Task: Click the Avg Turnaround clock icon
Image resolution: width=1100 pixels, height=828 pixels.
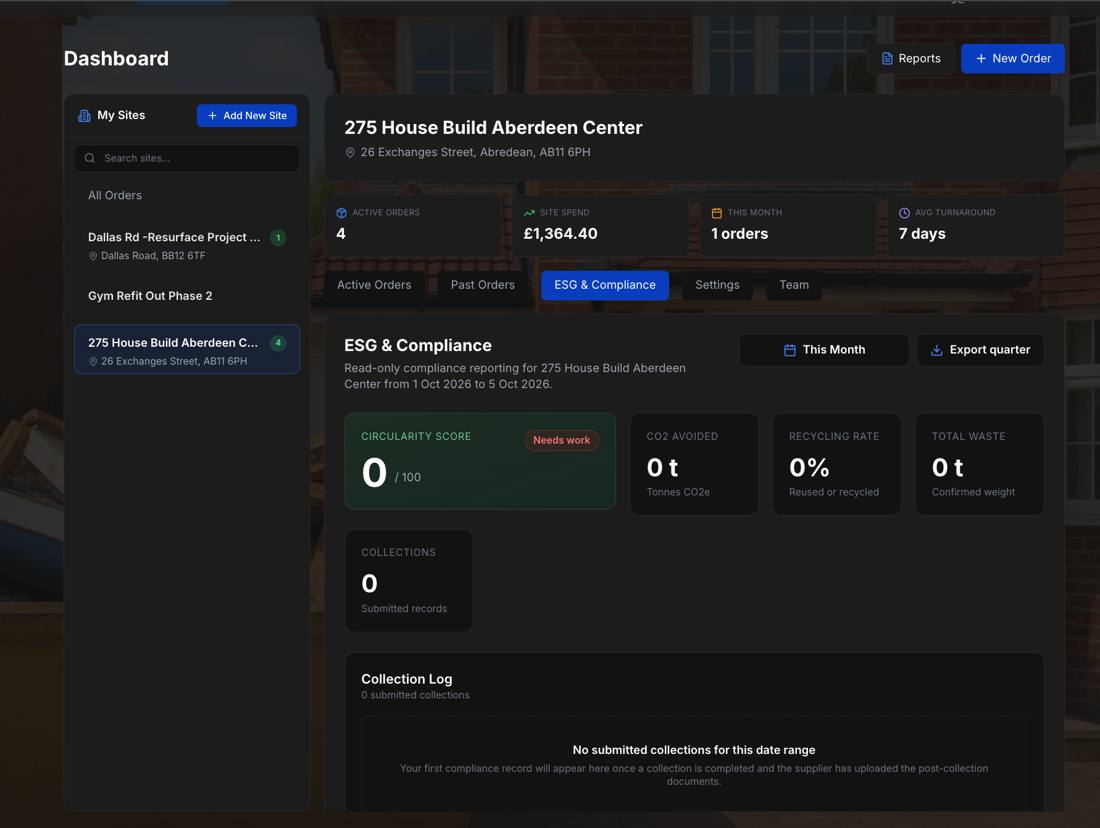Action: pyautogui.click(x=904, y=213)
